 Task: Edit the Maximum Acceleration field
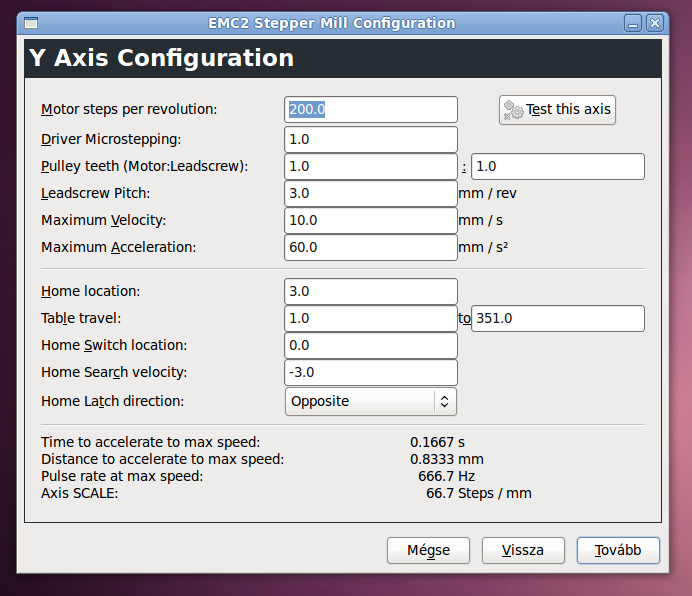click(371, 247)
